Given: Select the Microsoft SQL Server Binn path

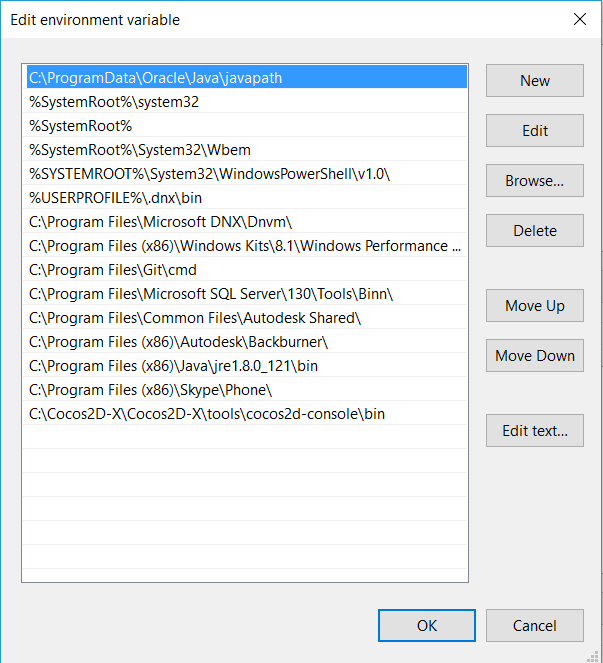Looking at the screenshot, I should 247,294.
